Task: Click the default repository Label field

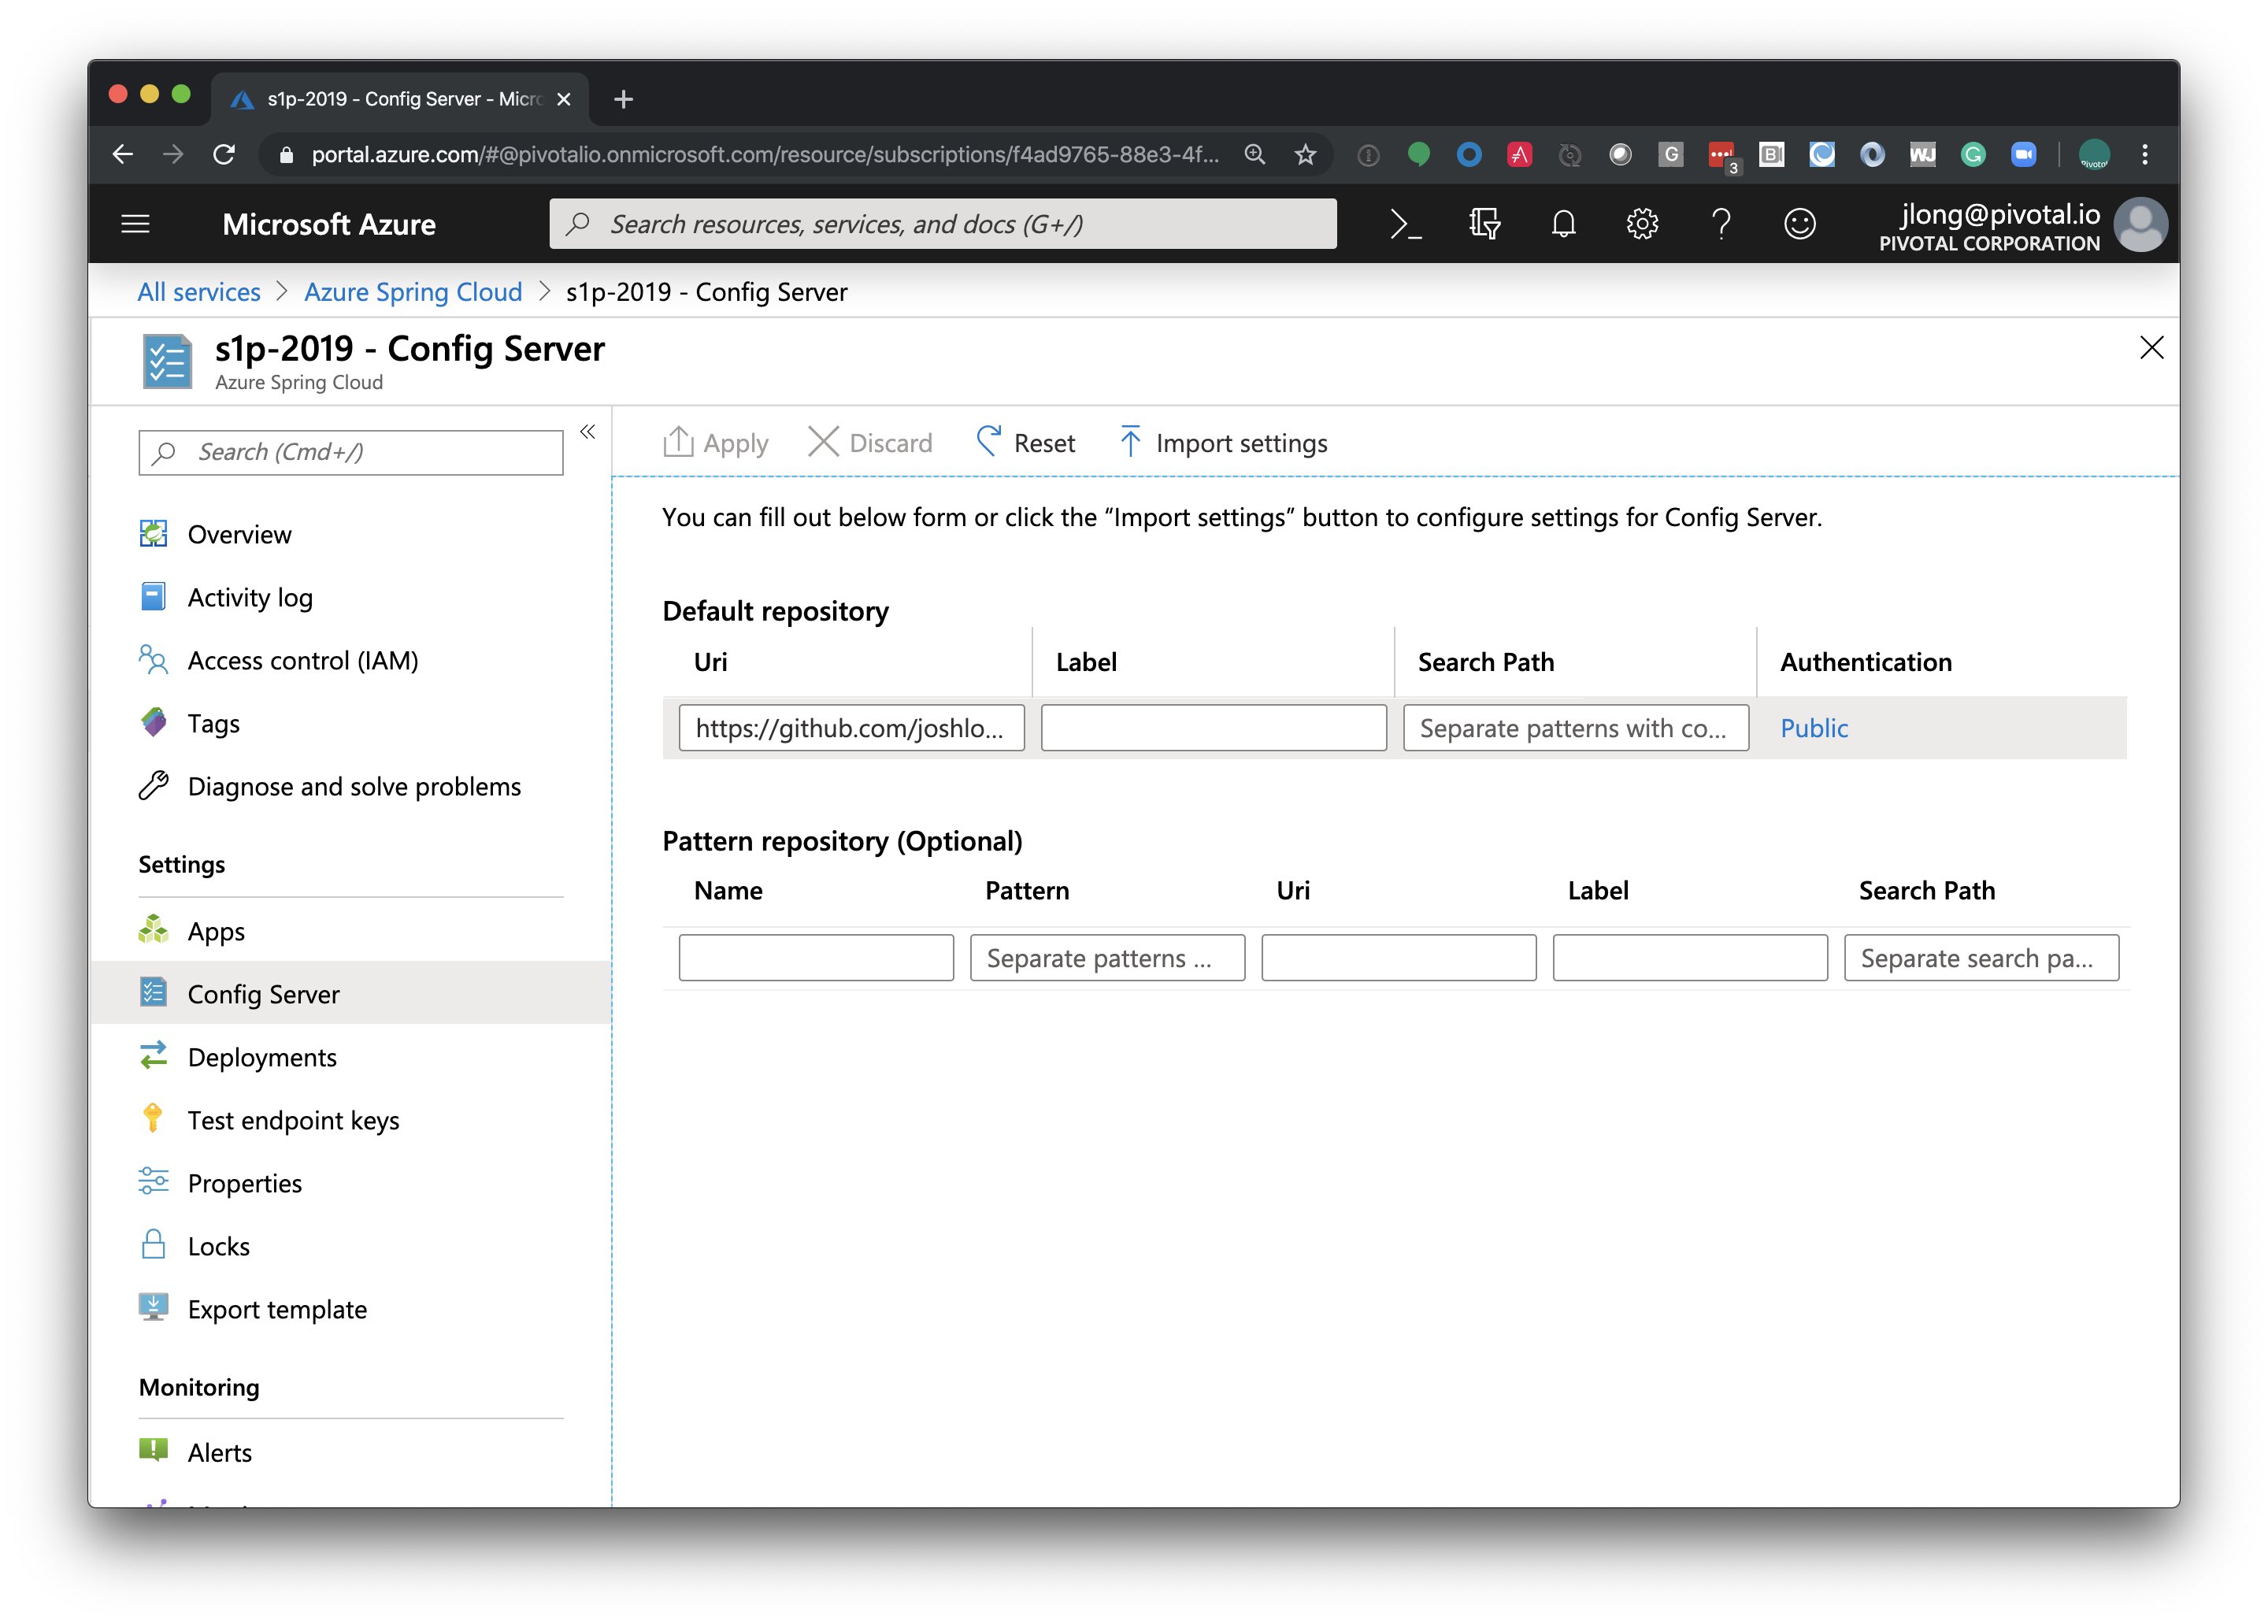Action: tap(1213, 728)
